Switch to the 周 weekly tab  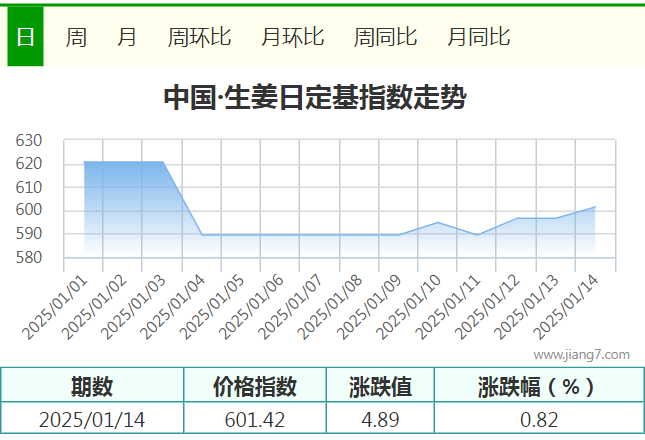(76, 37)
